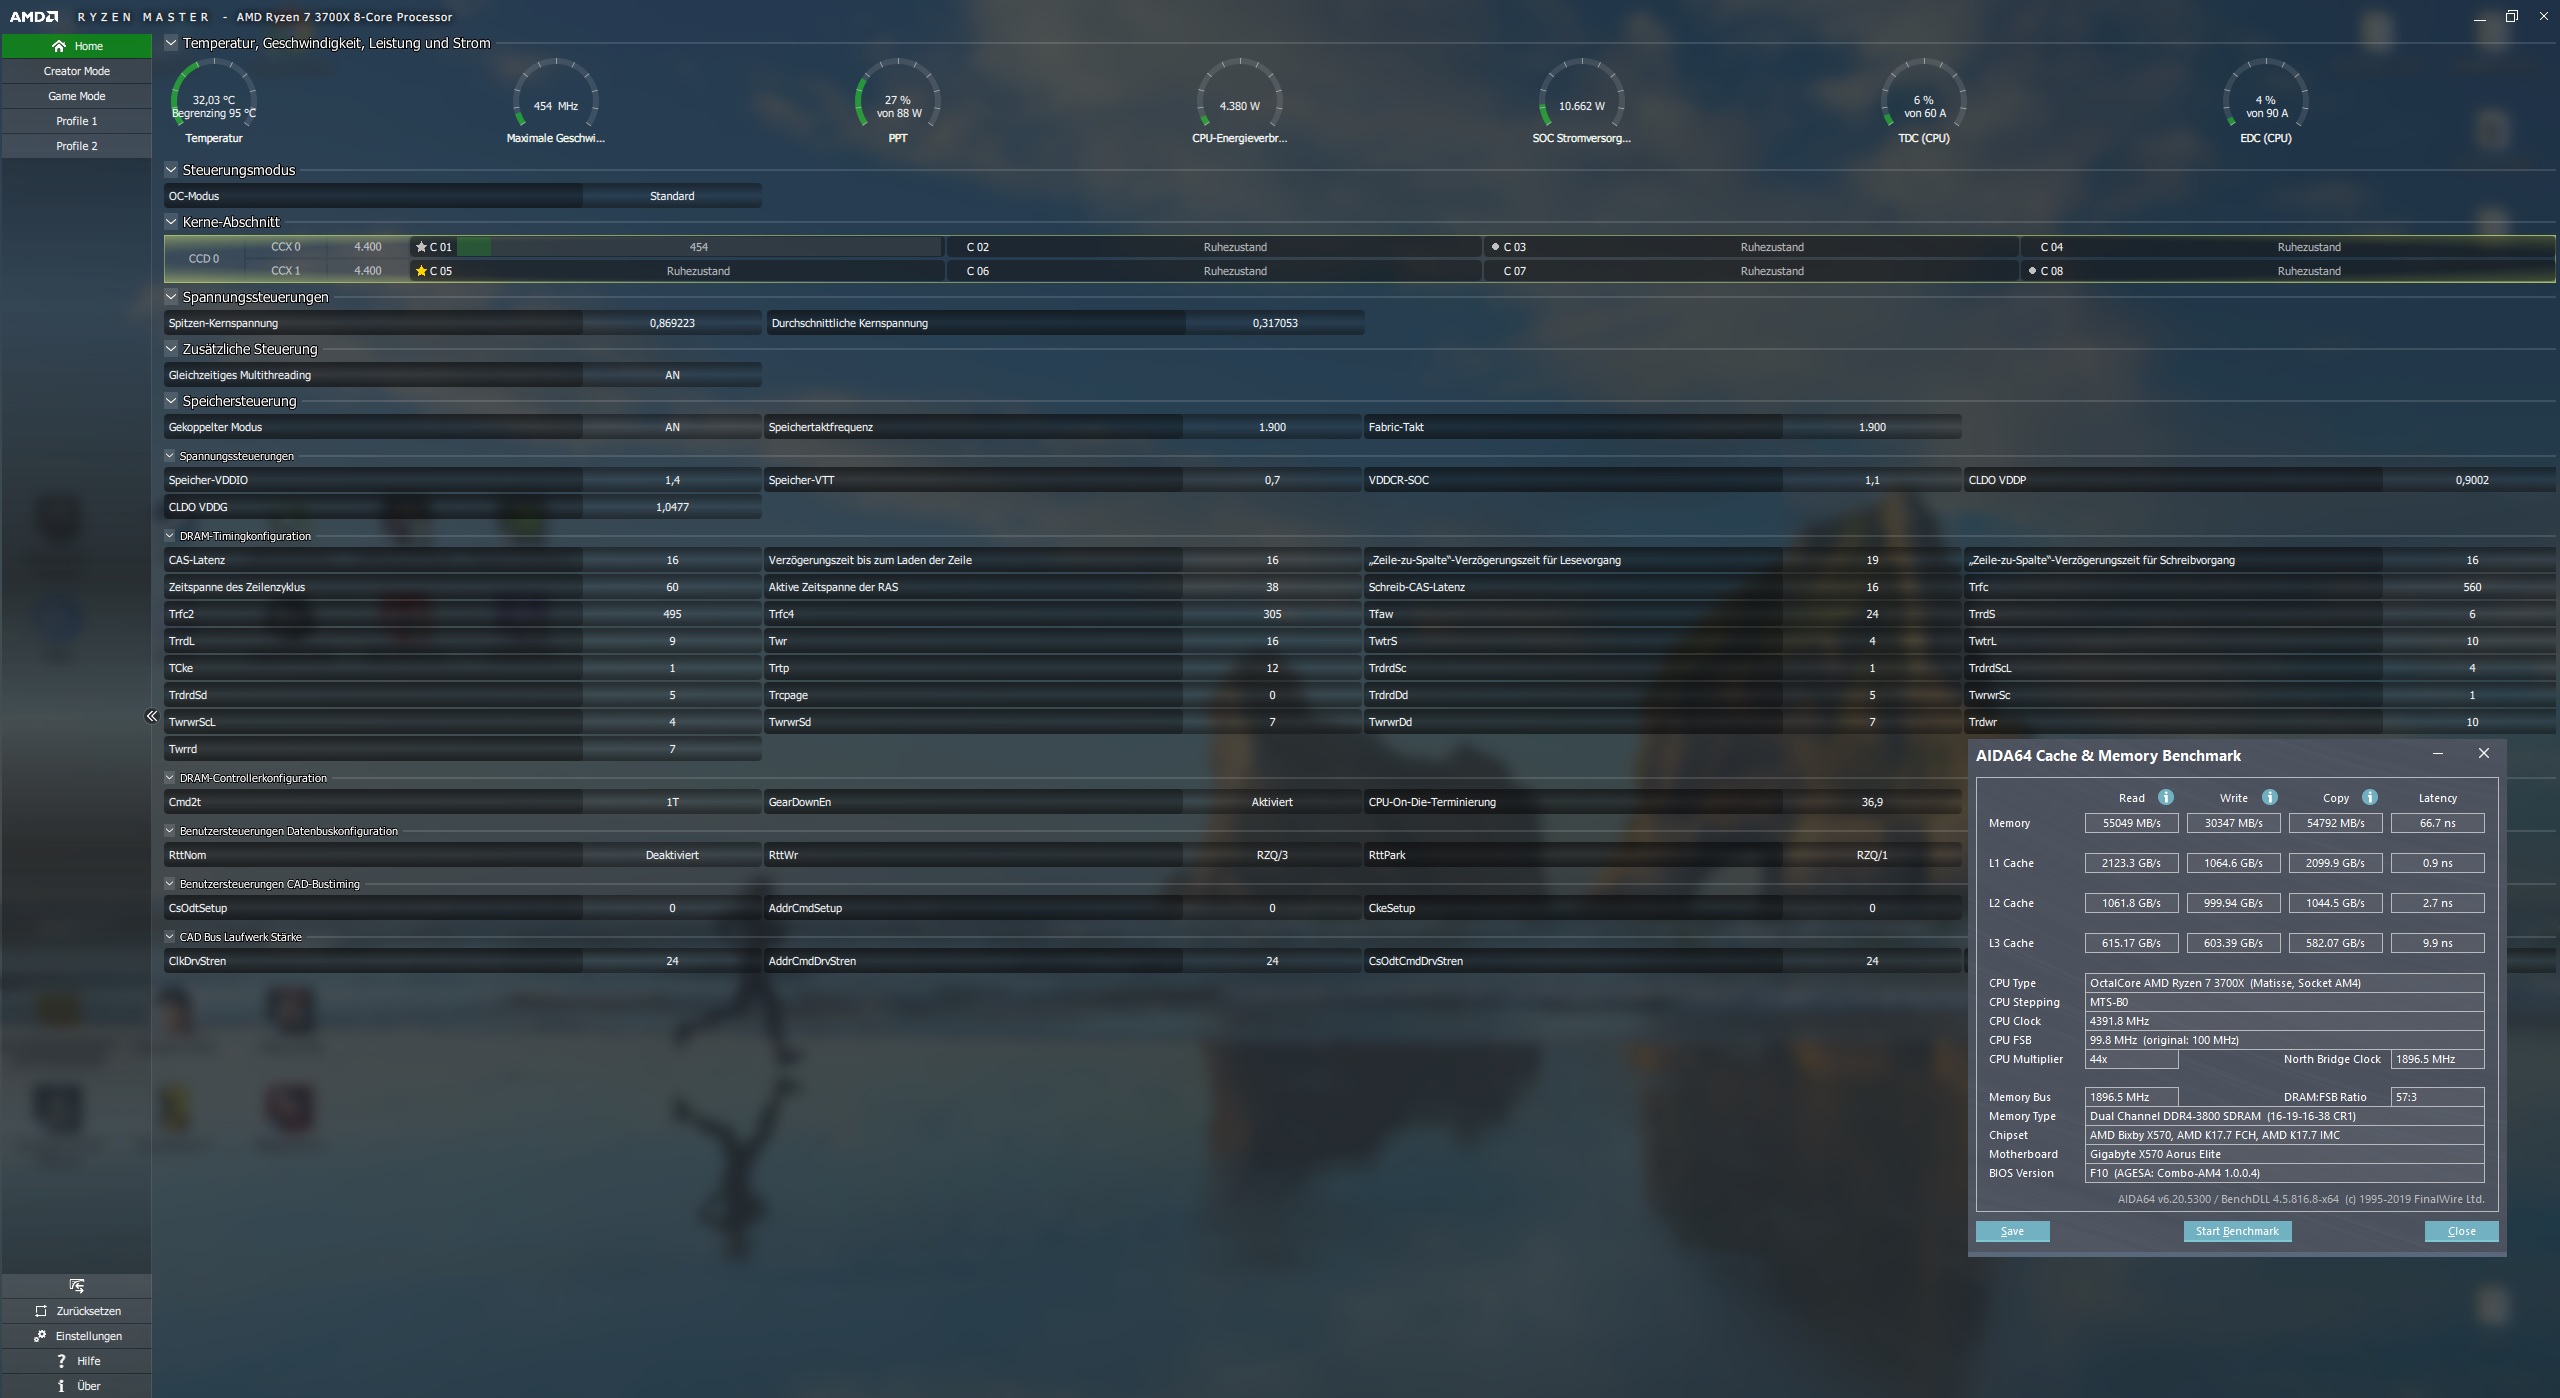The height and width of the screenshot is (1398, 2560).
Task: Open Profile 2 tab
Action: [x=77, y=146]
